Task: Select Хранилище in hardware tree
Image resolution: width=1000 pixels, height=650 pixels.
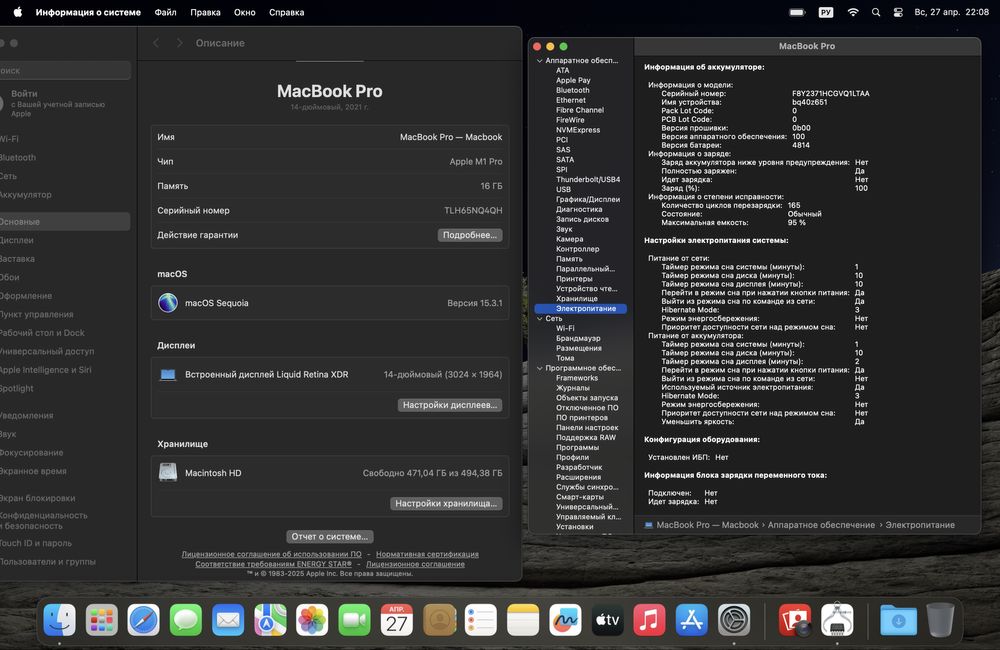Action: tap(577, 299)
